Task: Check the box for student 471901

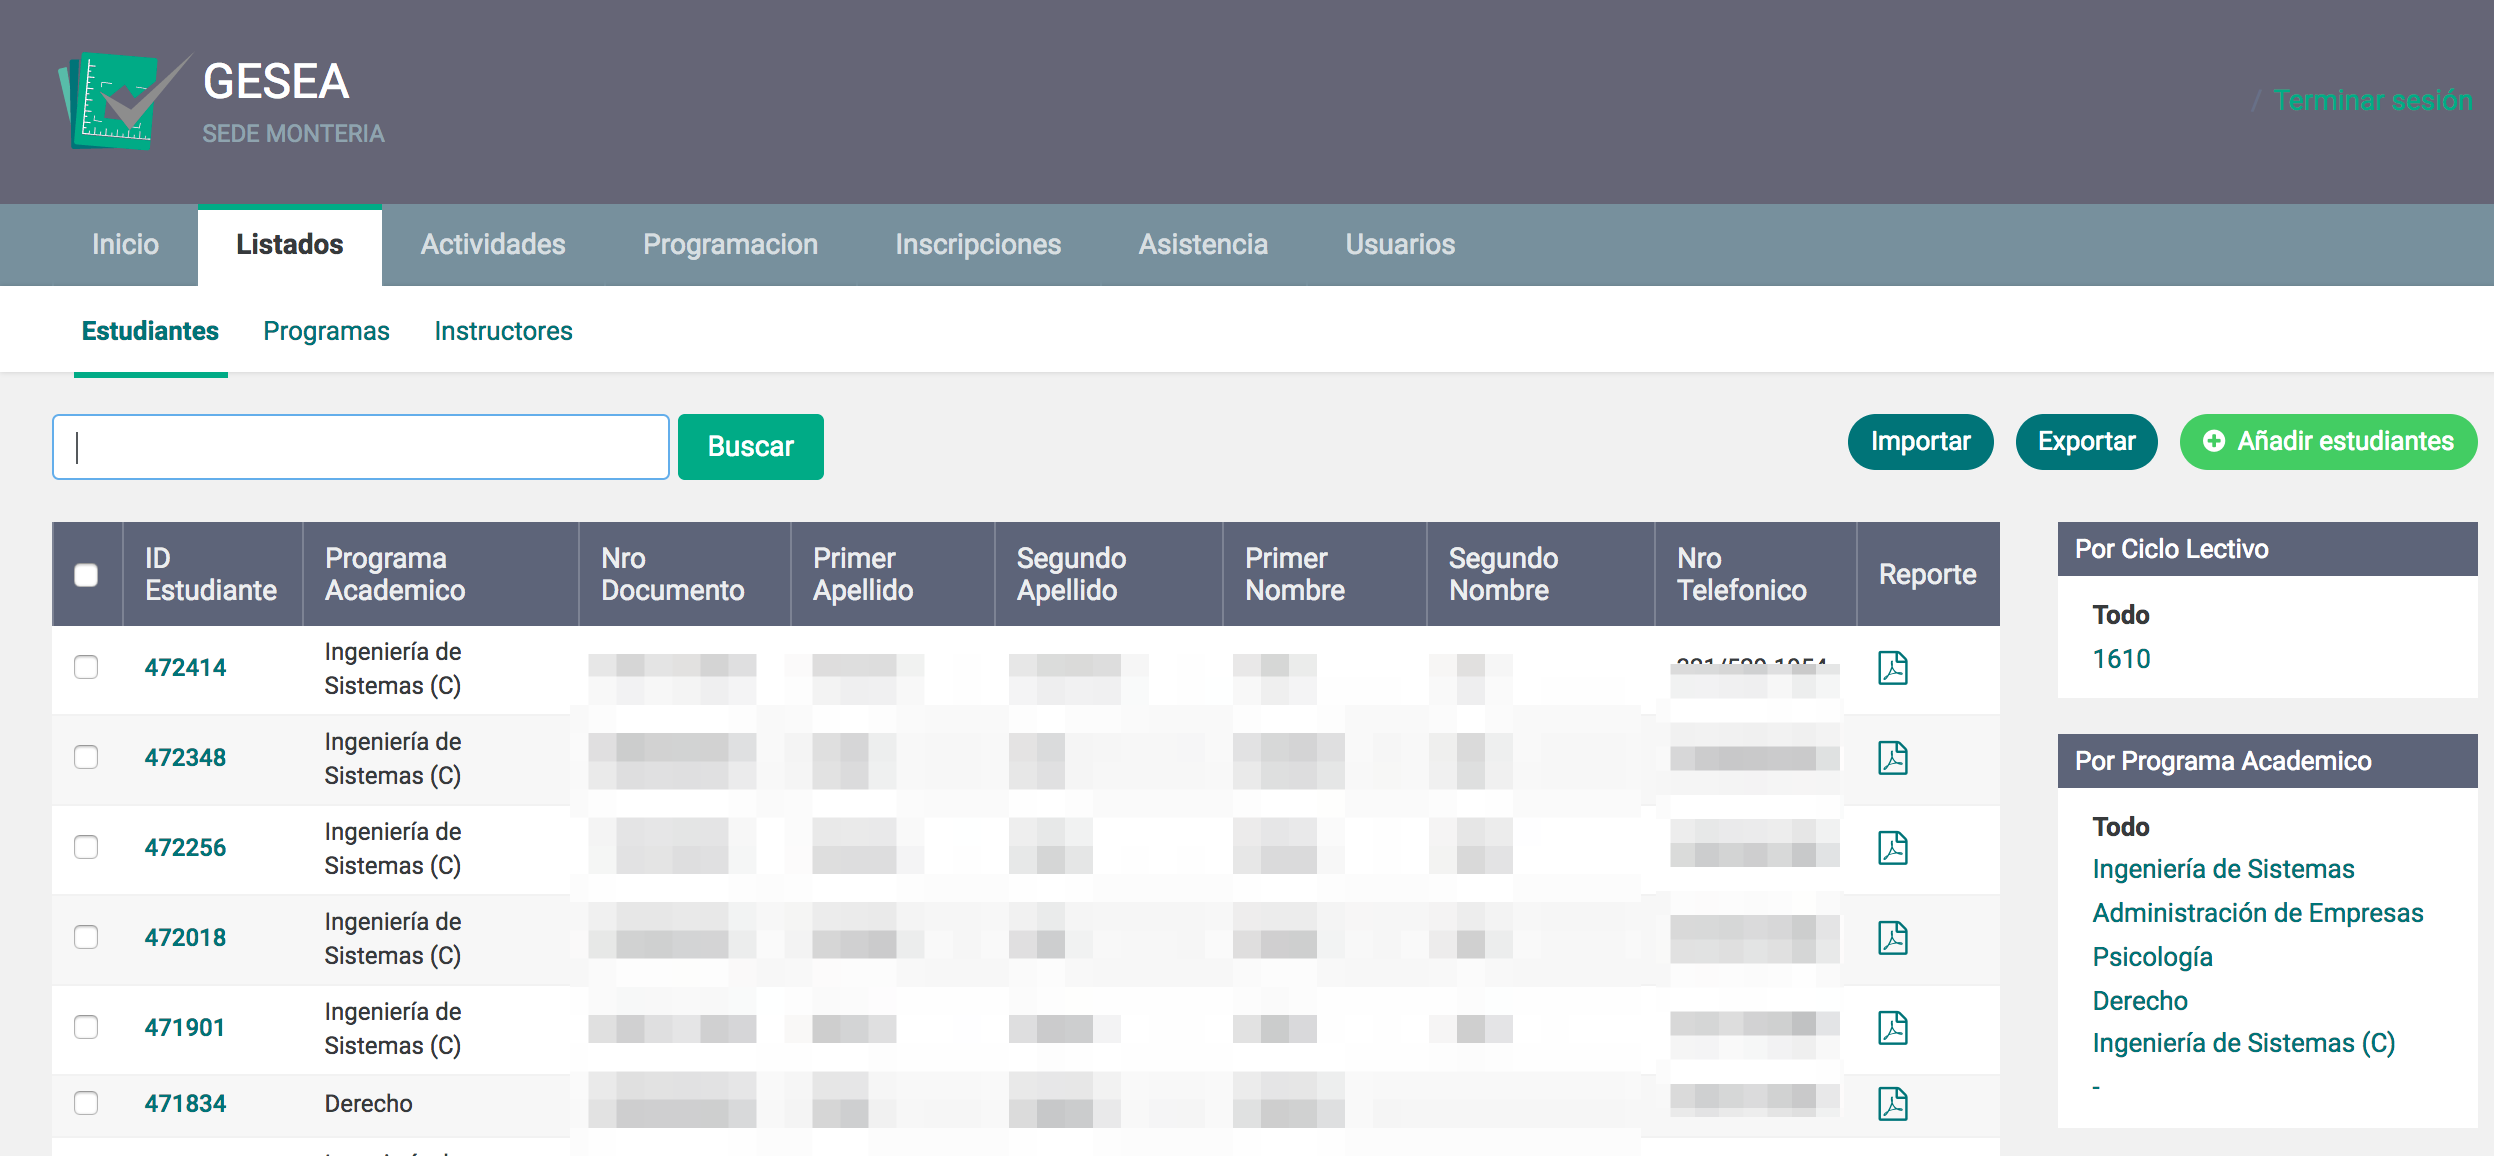Action: click(x=86, y=1027)
